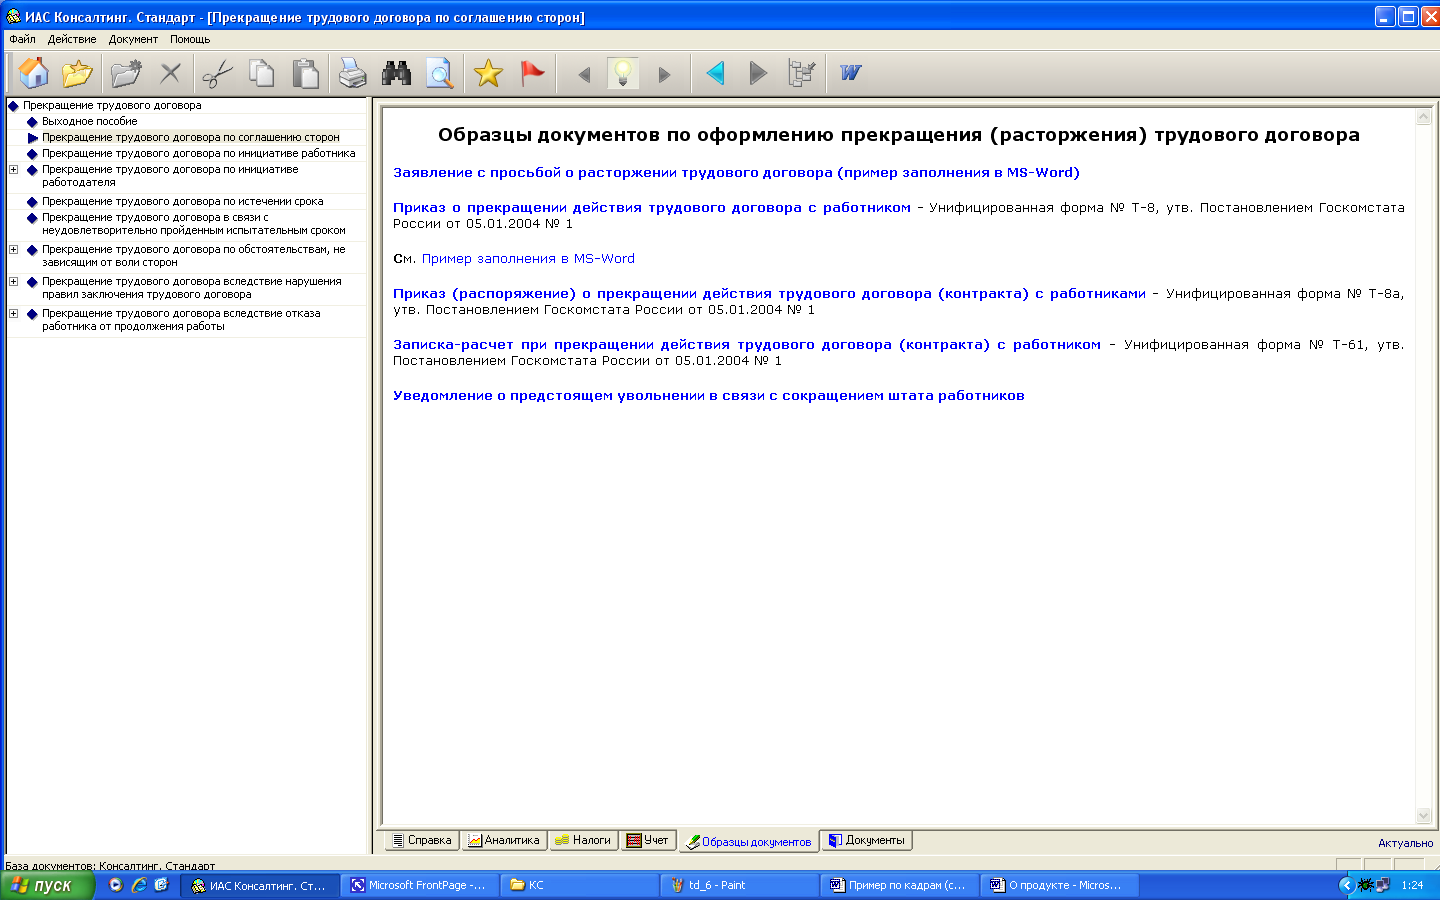The width and height of the screenshot is (1440, 900).
Task: Open the Действие menu
Action: pyautogui.click(x=72, y=39)
